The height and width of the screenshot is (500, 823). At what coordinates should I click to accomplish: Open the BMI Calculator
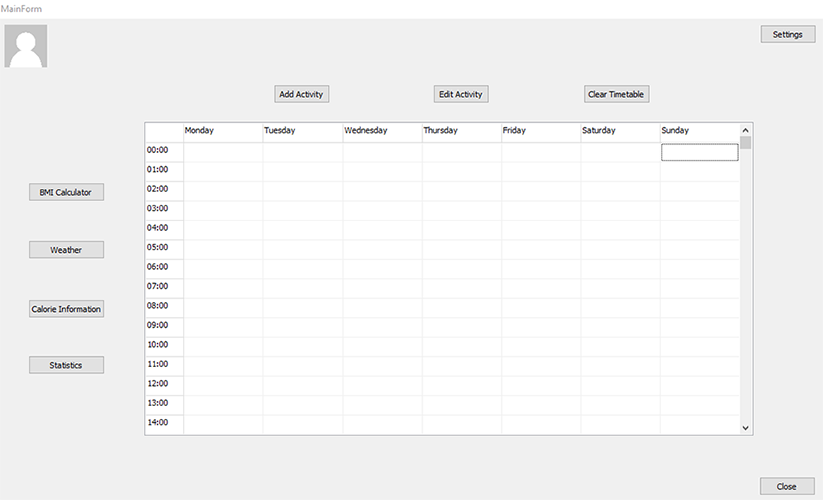pyautogui.click(x=66, y=192)
